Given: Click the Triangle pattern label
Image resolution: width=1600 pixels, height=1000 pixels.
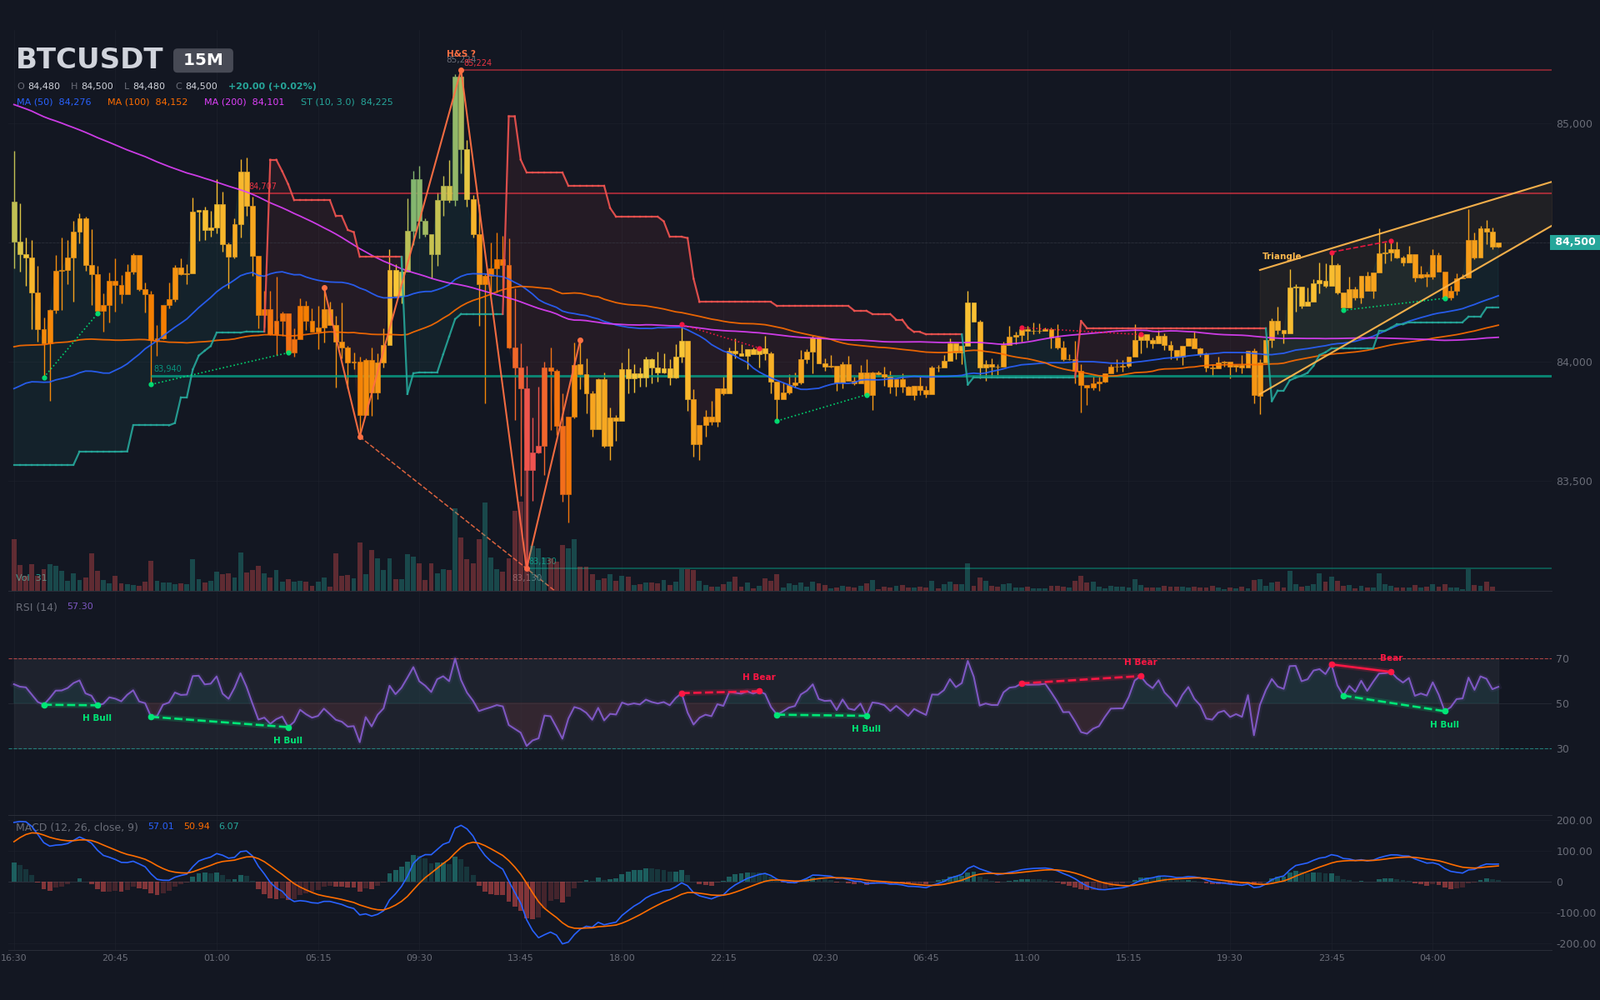Looking at the screenshot, I should (1282, 256).
